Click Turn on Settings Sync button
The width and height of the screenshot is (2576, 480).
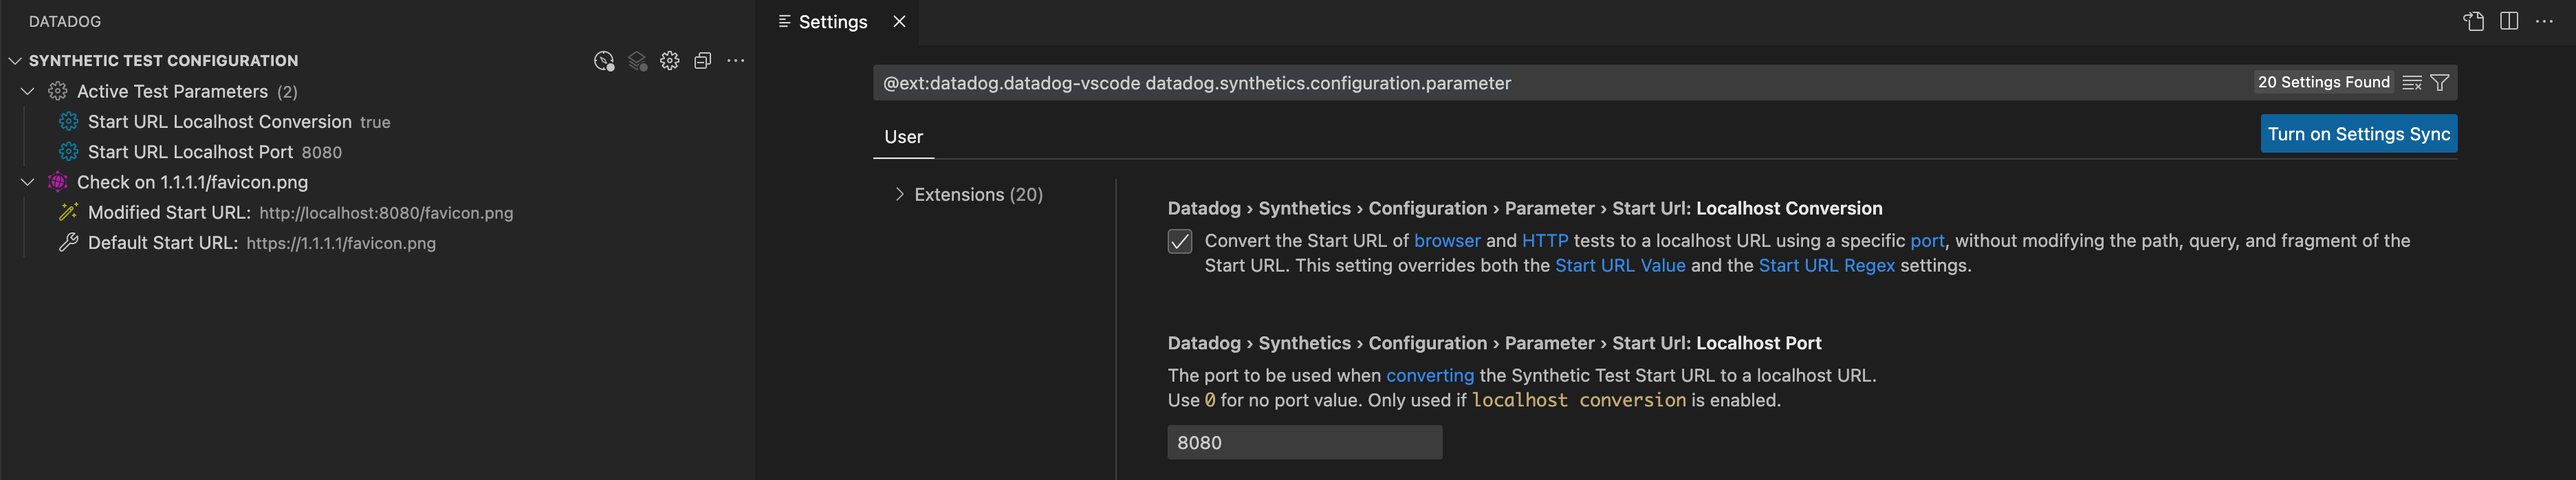(x=2358, y=134)
